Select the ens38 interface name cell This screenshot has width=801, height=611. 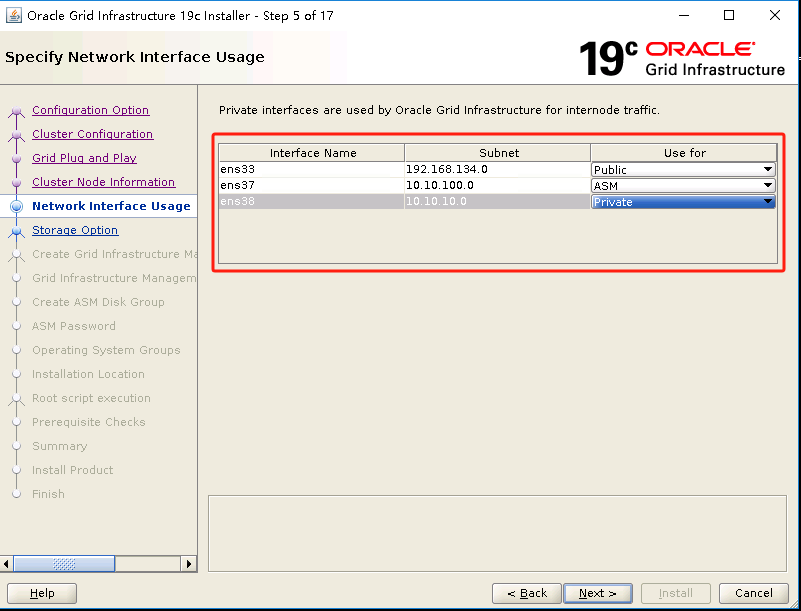coord(312,201)
